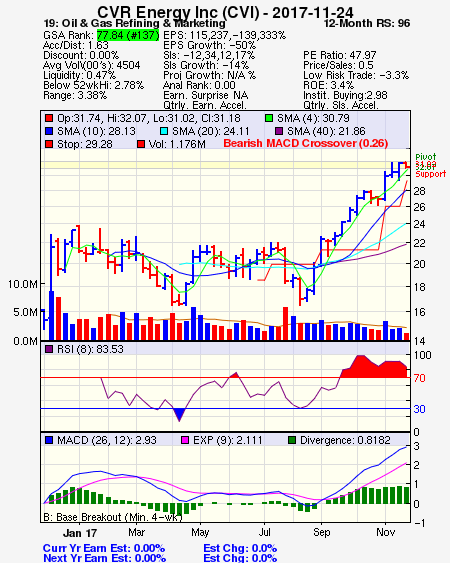The height and width of the screenshot is (563, 450).
Task: Click the Oil & Gas Refining & Marketing label
Action: point(134,24)
